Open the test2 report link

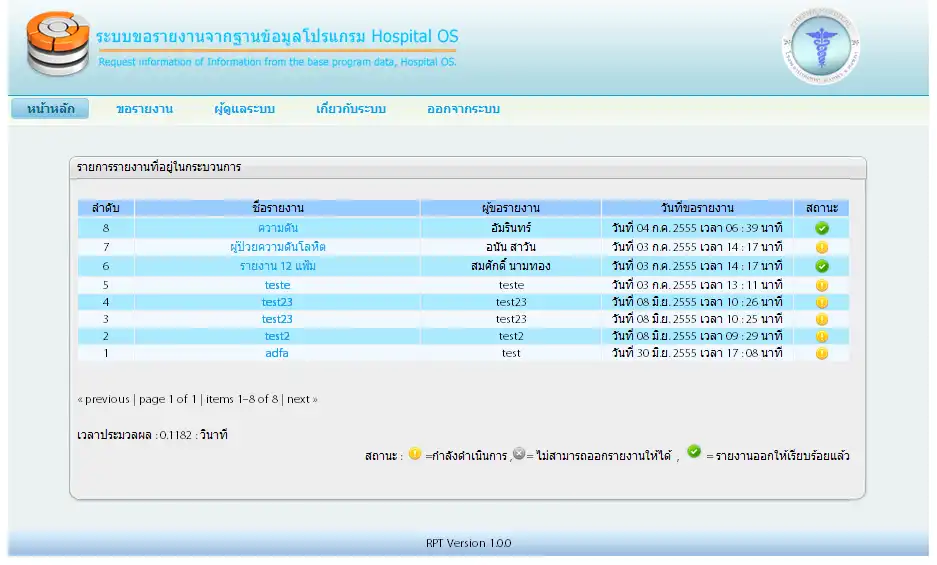pos(277,336)
